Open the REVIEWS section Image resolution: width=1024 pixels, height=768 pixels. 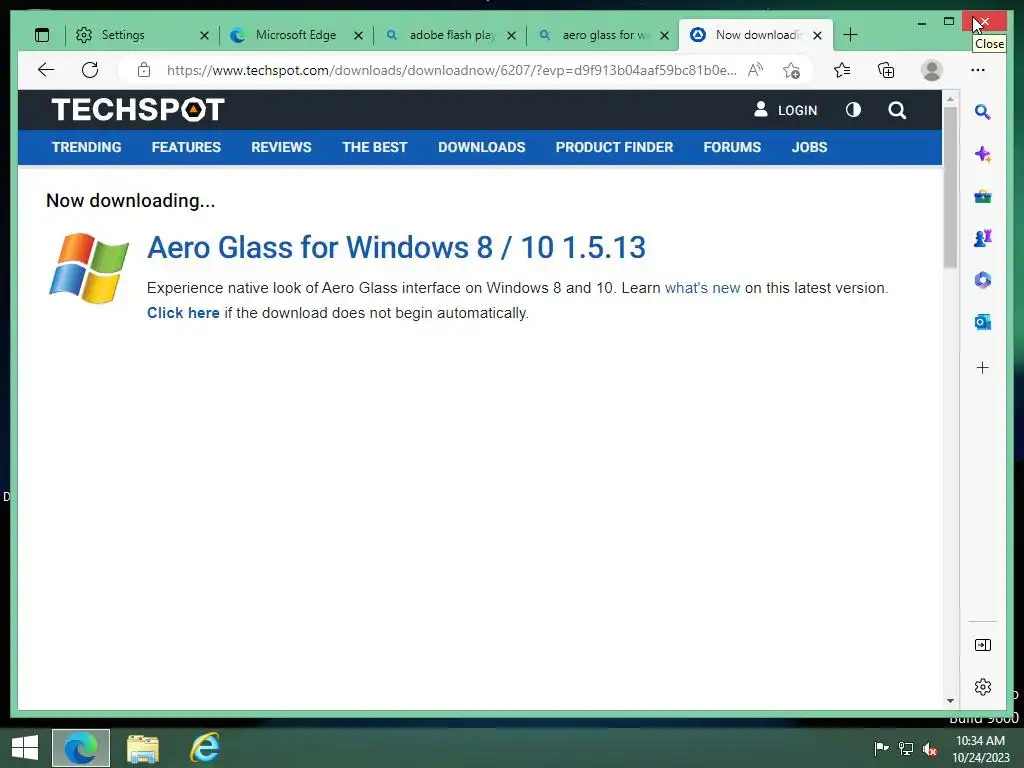pos(281,147)
